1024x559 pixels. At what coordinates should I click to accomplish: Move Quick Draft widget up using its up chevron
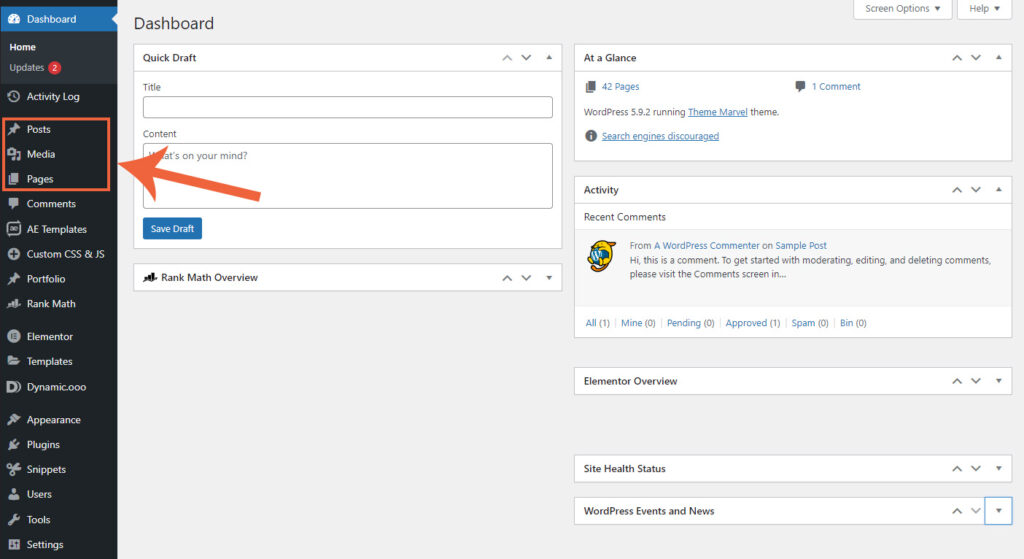click(507, 57)
